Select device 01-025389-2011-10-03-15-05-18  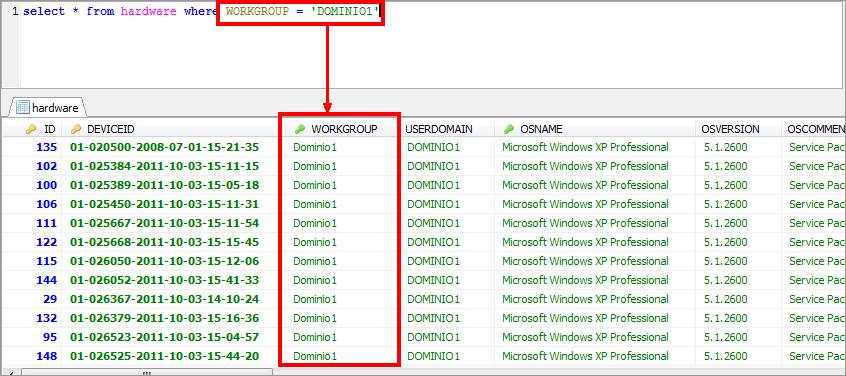click(165, 185)
